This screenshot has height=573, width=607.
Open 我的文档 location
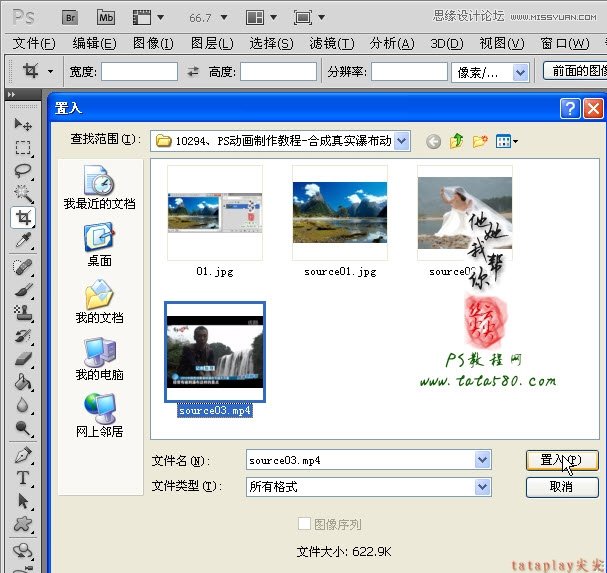(x=99, y=301)
